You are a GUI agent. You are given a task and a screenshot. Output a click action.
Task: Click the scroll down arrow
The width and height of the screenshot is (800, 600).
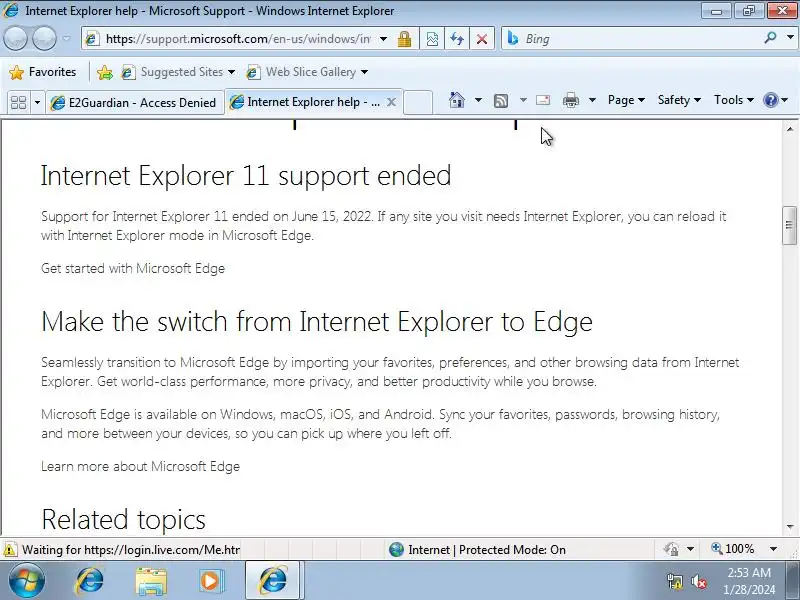790,527
